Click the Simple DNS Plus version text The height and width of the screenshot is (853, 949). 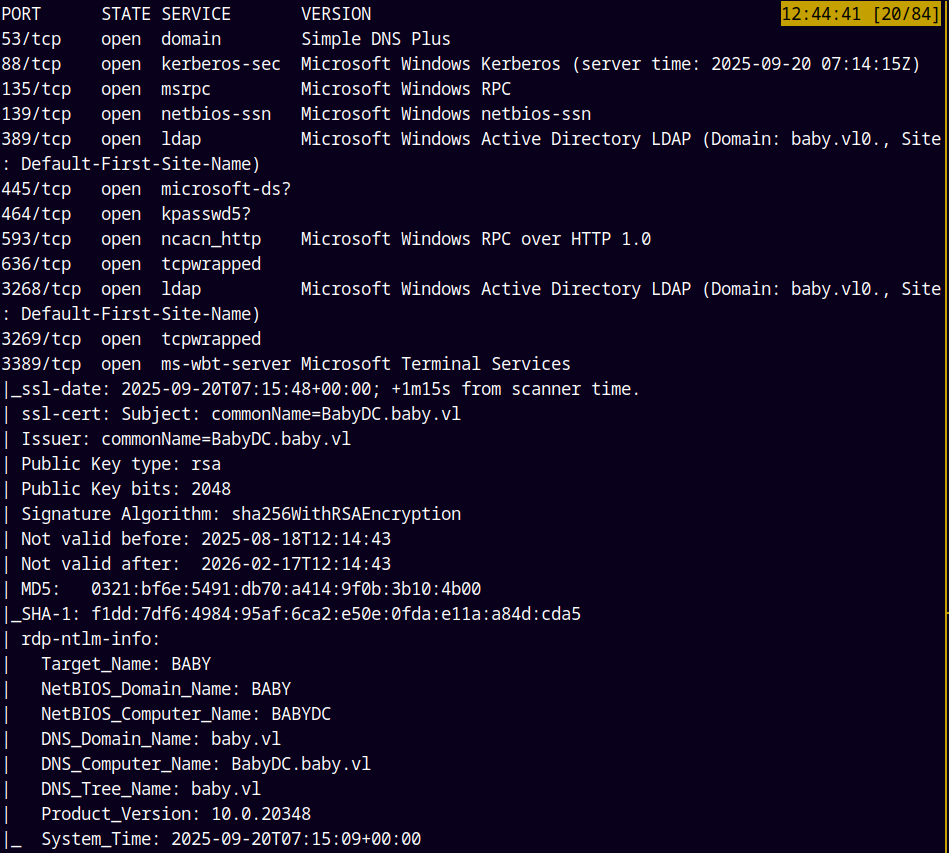tap(376, 39)
